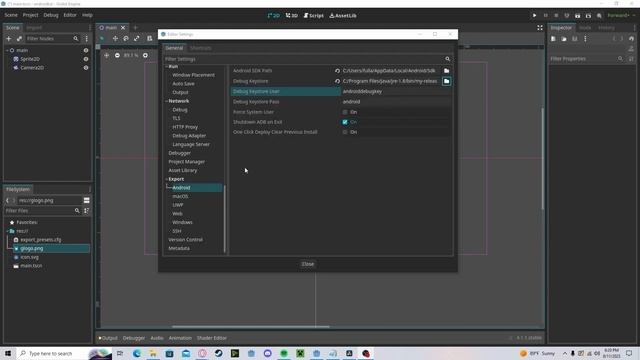Collapse the main node in the Scene tree
Image resolution: width=640 pixels, height=360 pixels.
7,50
